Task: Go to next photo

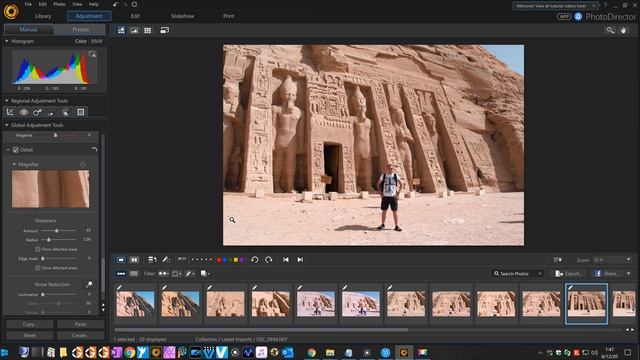Action: 300,260
